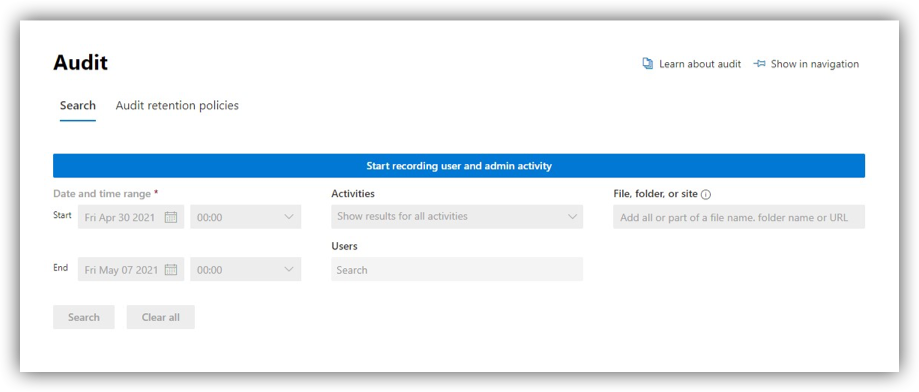Click the info icon next to File, folder, or site
The image size is (919, 392).
[x=706, y=195]
